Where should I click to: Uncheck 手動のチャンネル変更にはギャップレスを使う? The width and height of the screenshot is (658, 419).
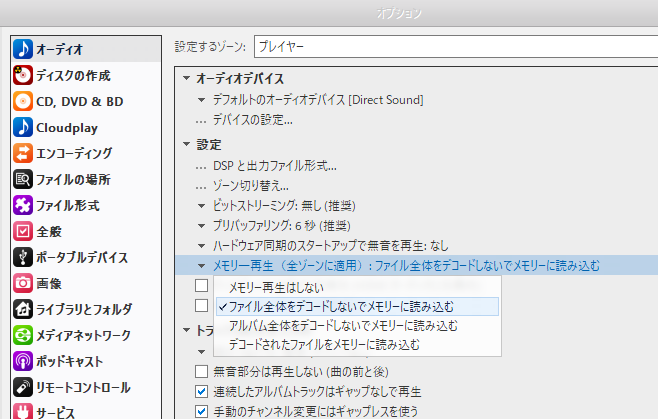click(x=201, y=411)
